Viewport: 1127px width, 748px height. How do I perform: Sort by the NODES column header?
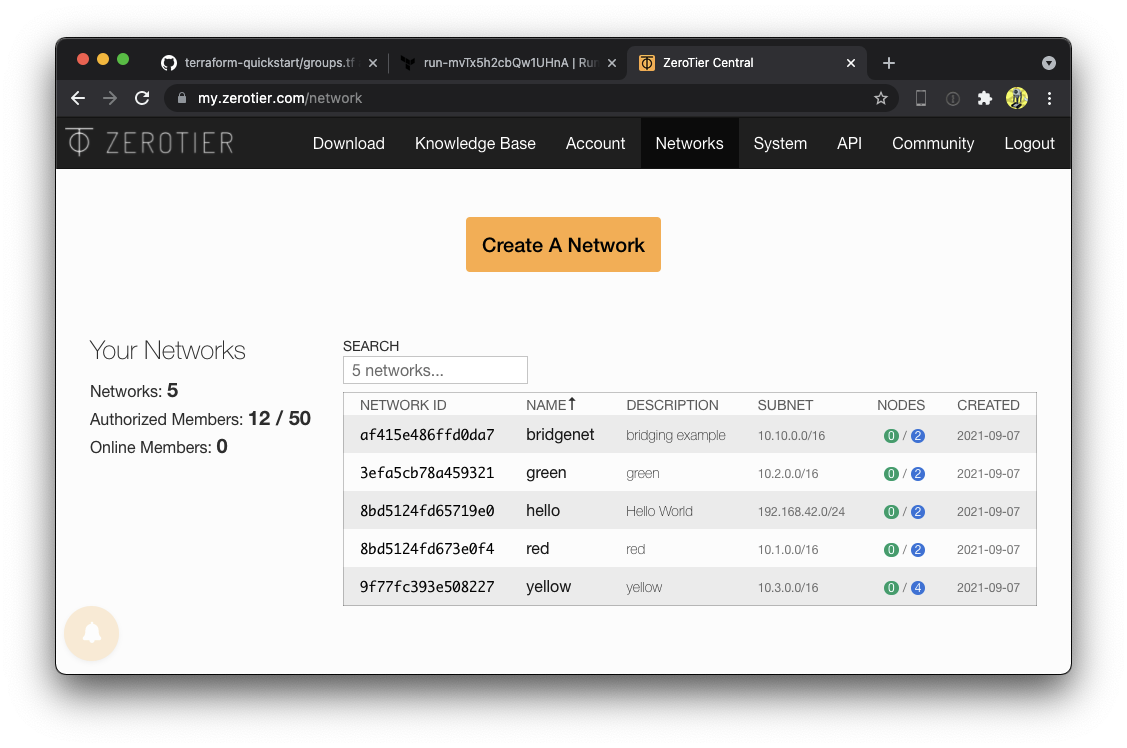[x=901, y=405]
